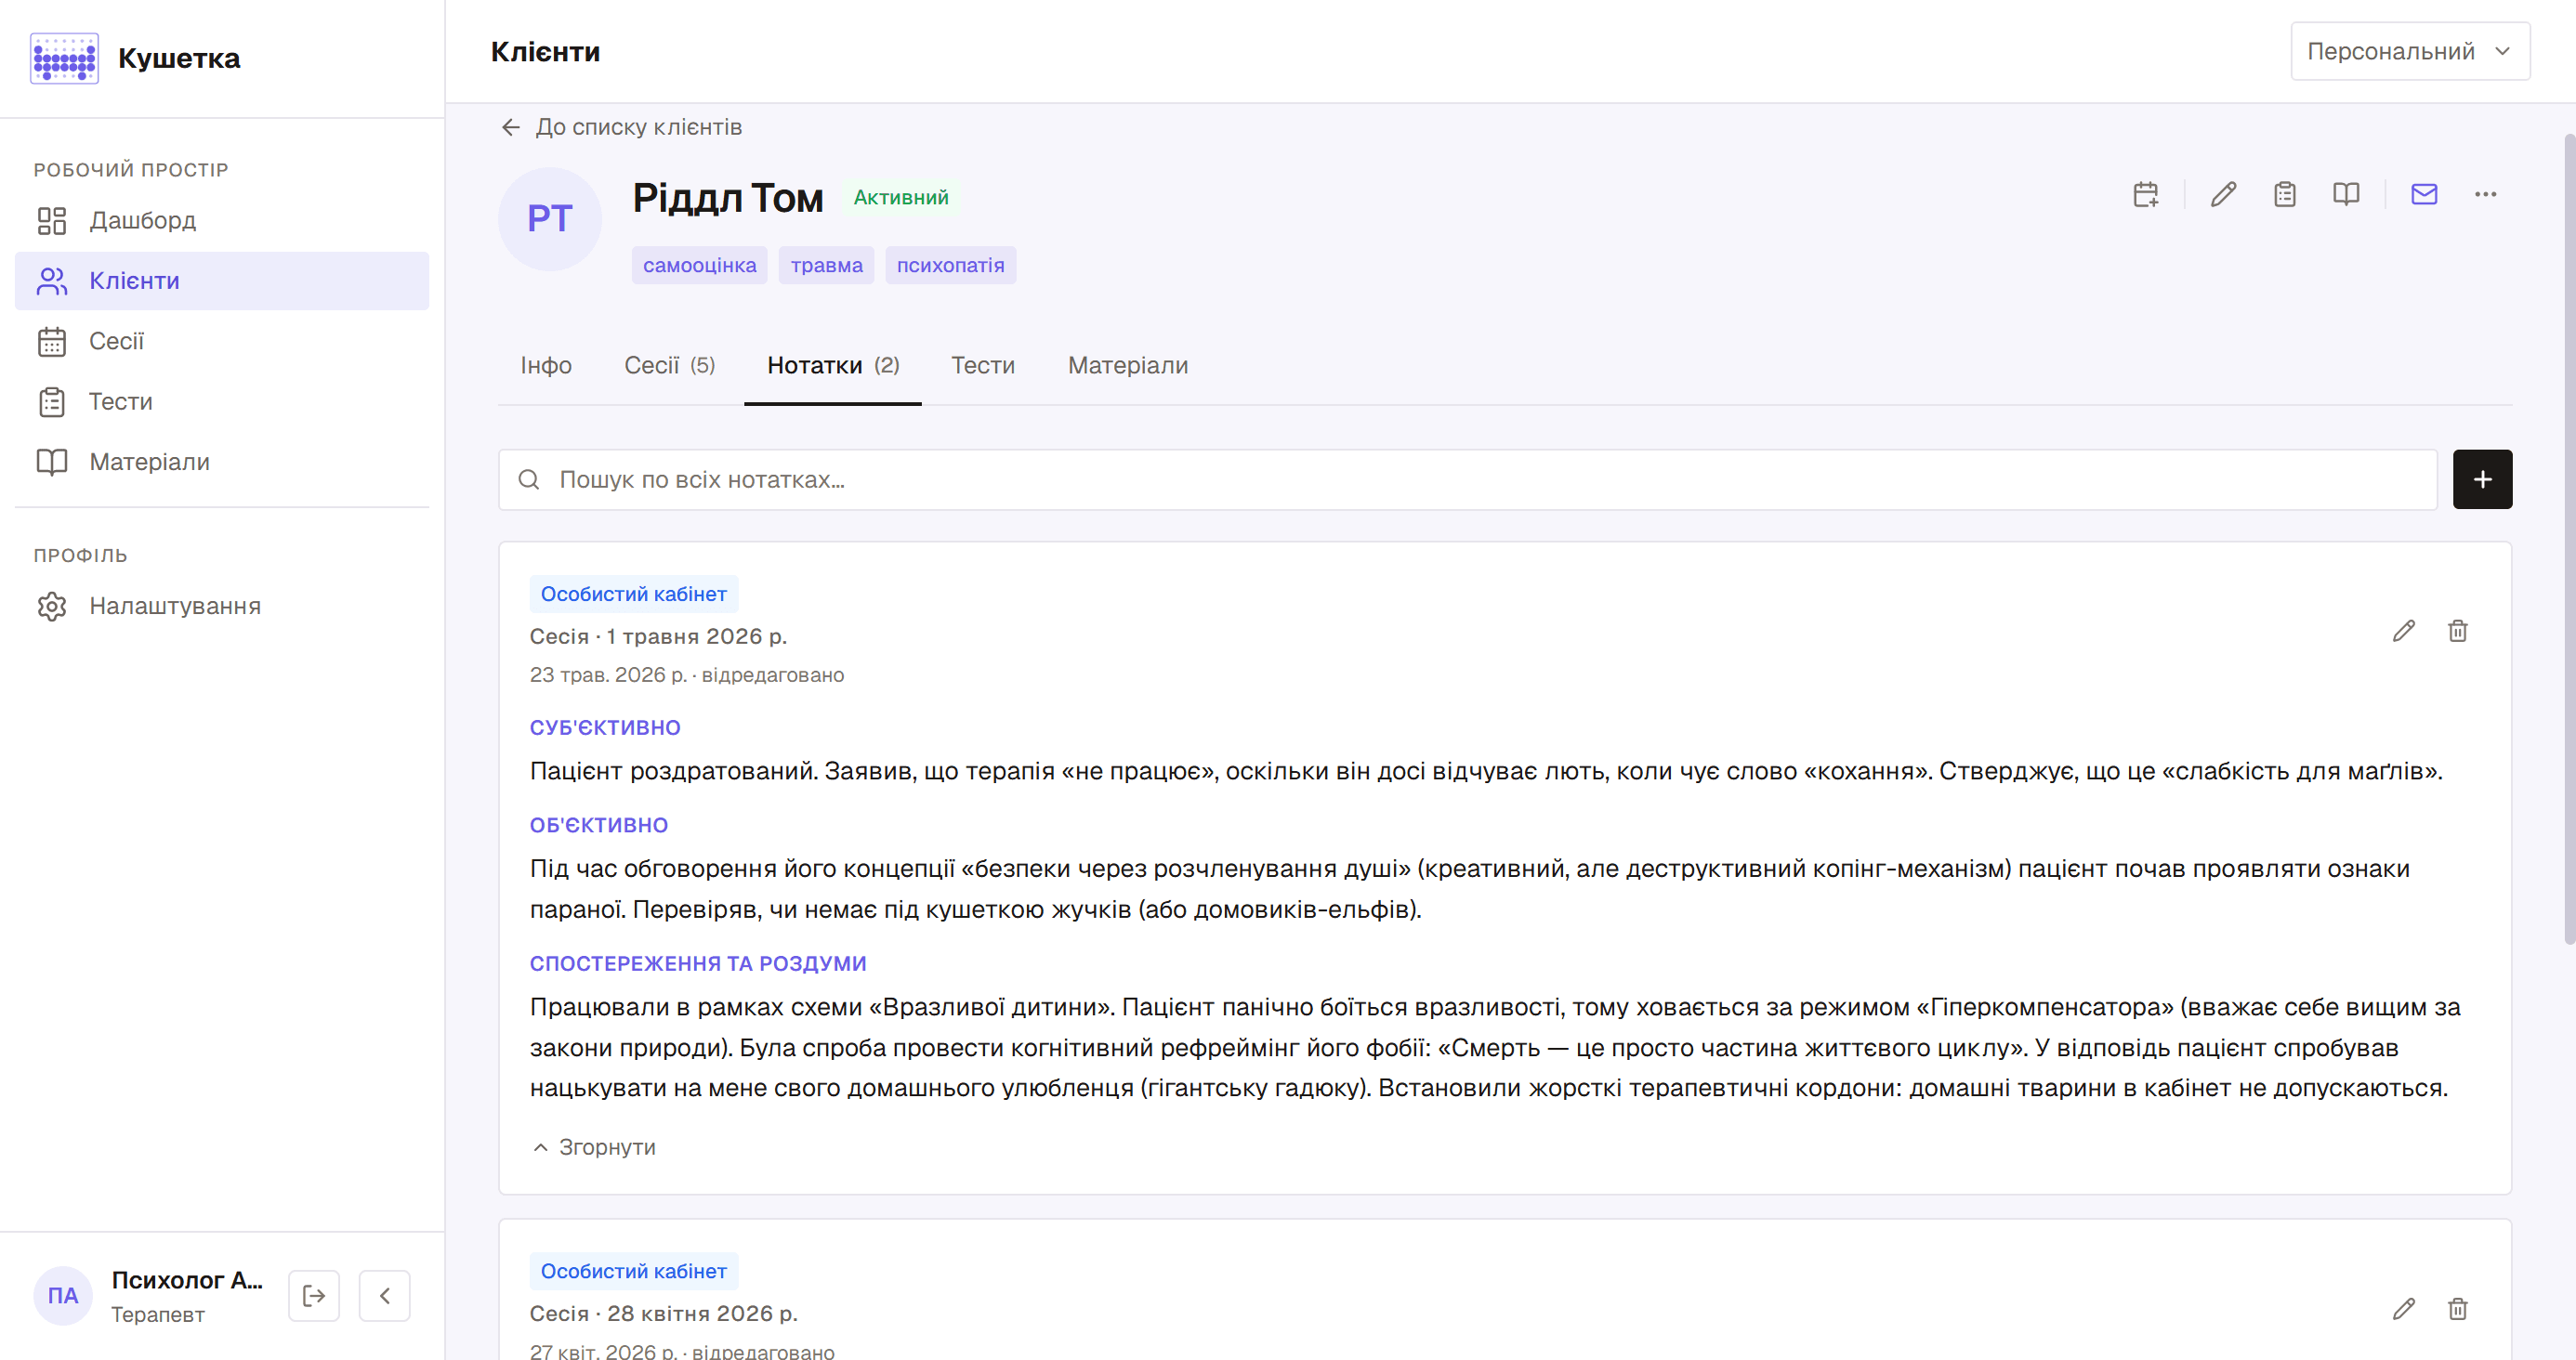The width and height of the screenshot is (2576, 1360).
Task: Click the Дашборд grid icon
Action: tap(52, 221)
